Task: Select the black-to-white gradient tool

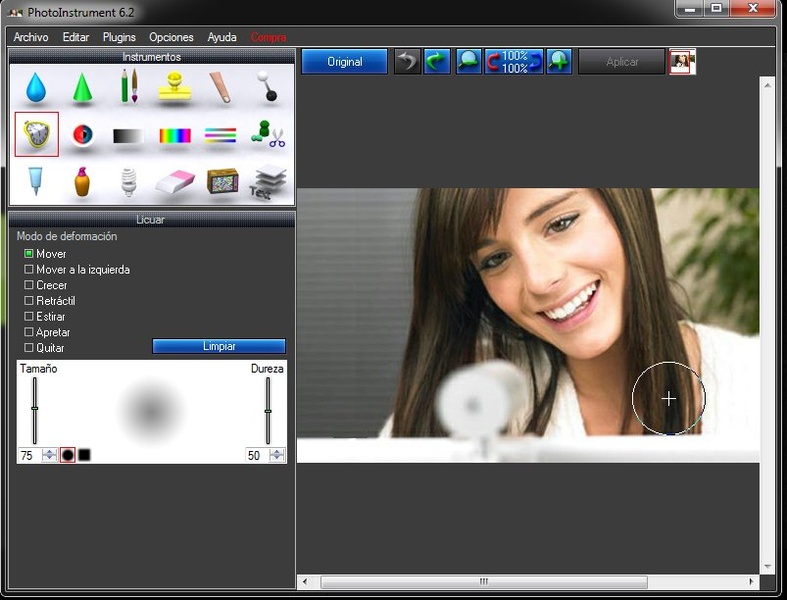Action: pos(128,136)
